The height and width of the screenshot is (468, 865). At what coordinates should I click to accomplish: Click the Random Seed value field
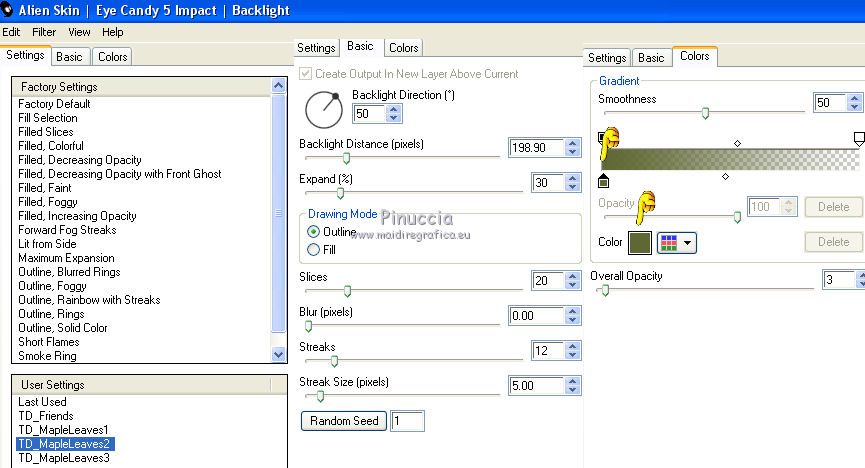point(407,421)
